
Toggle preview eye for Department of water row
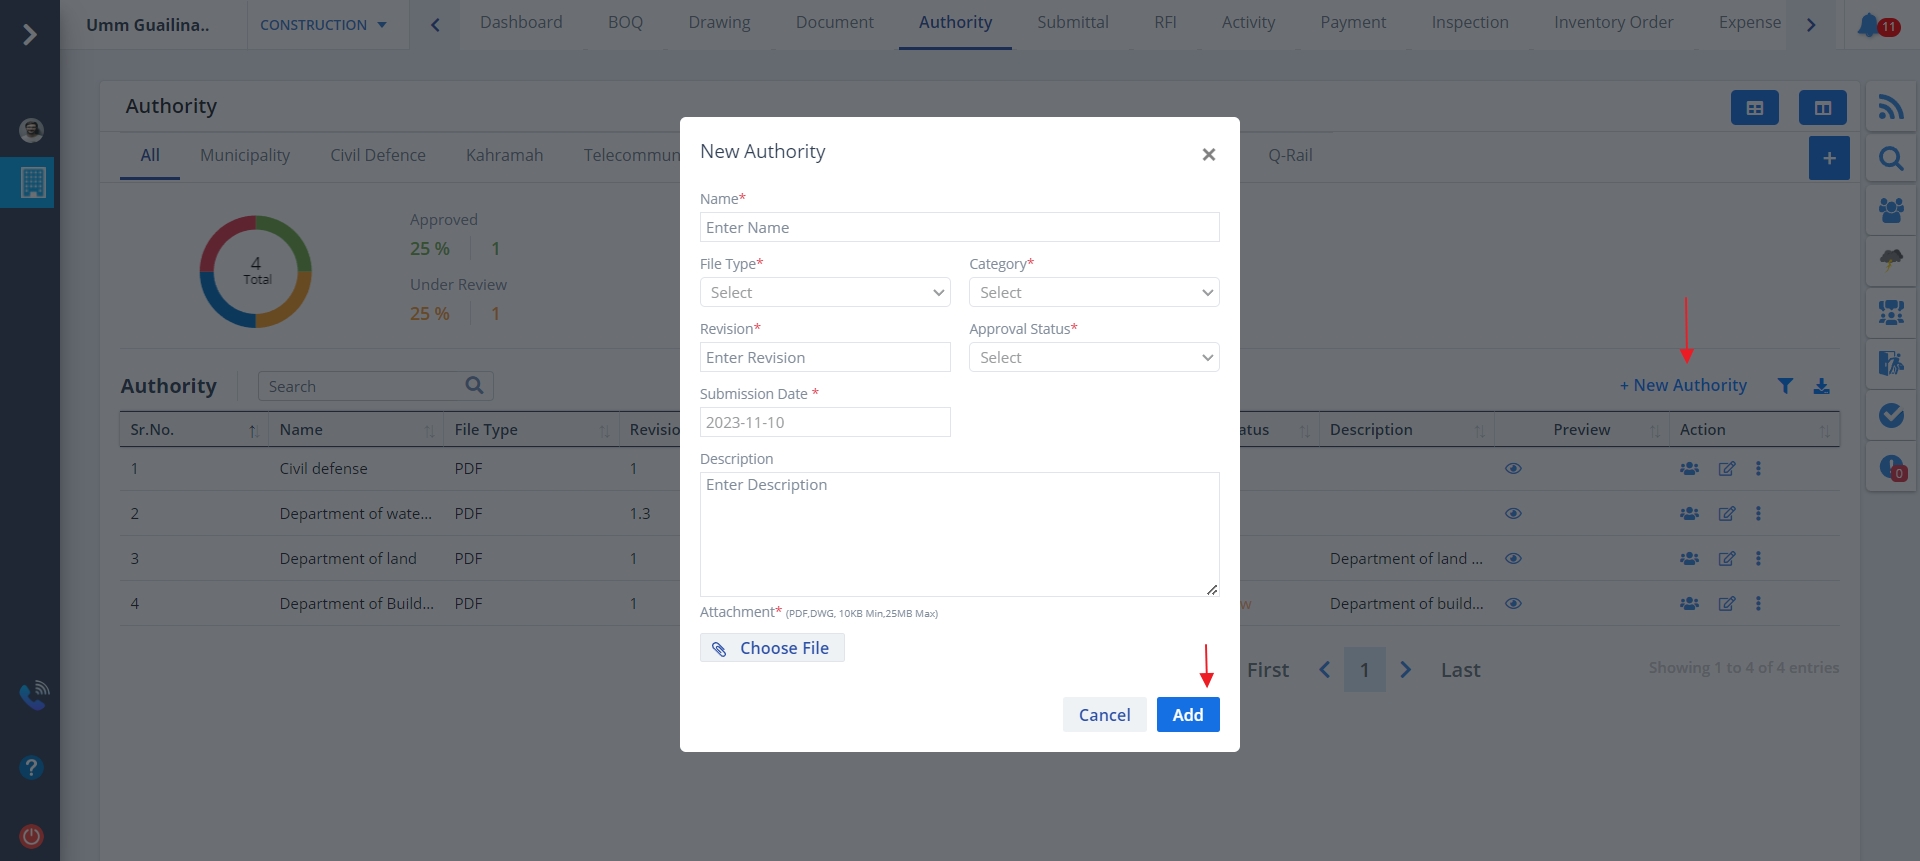click(1513, 514)
